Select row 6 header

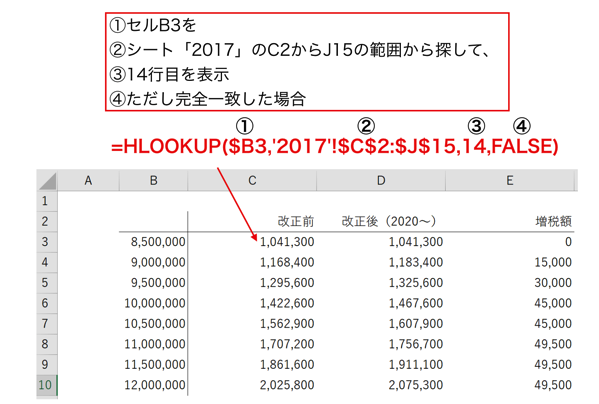click(47, 303)
